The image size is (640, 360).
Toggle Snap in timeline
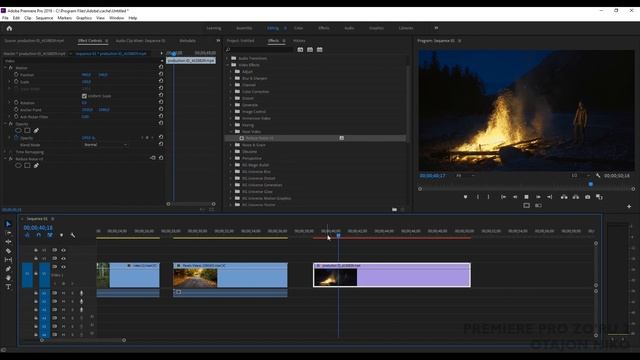click(39, 235)
